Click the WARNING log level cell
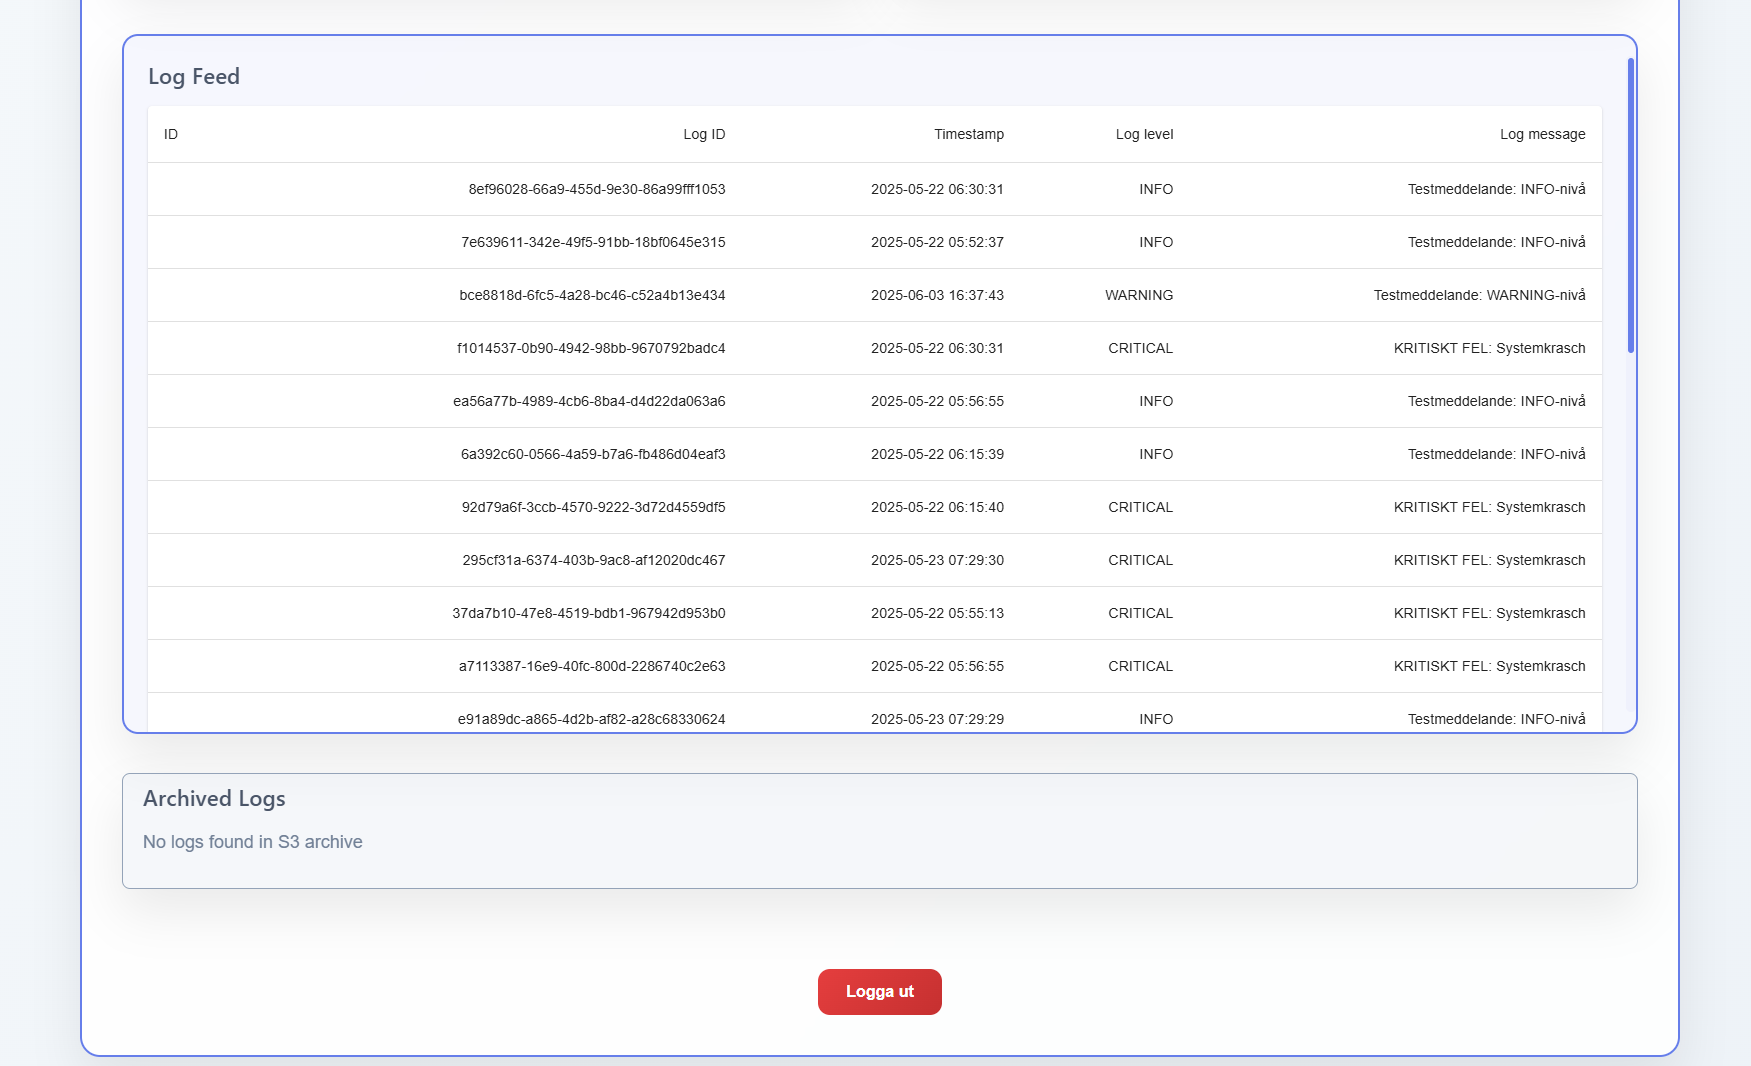 pyautogui.click(x=1138, y=295)
